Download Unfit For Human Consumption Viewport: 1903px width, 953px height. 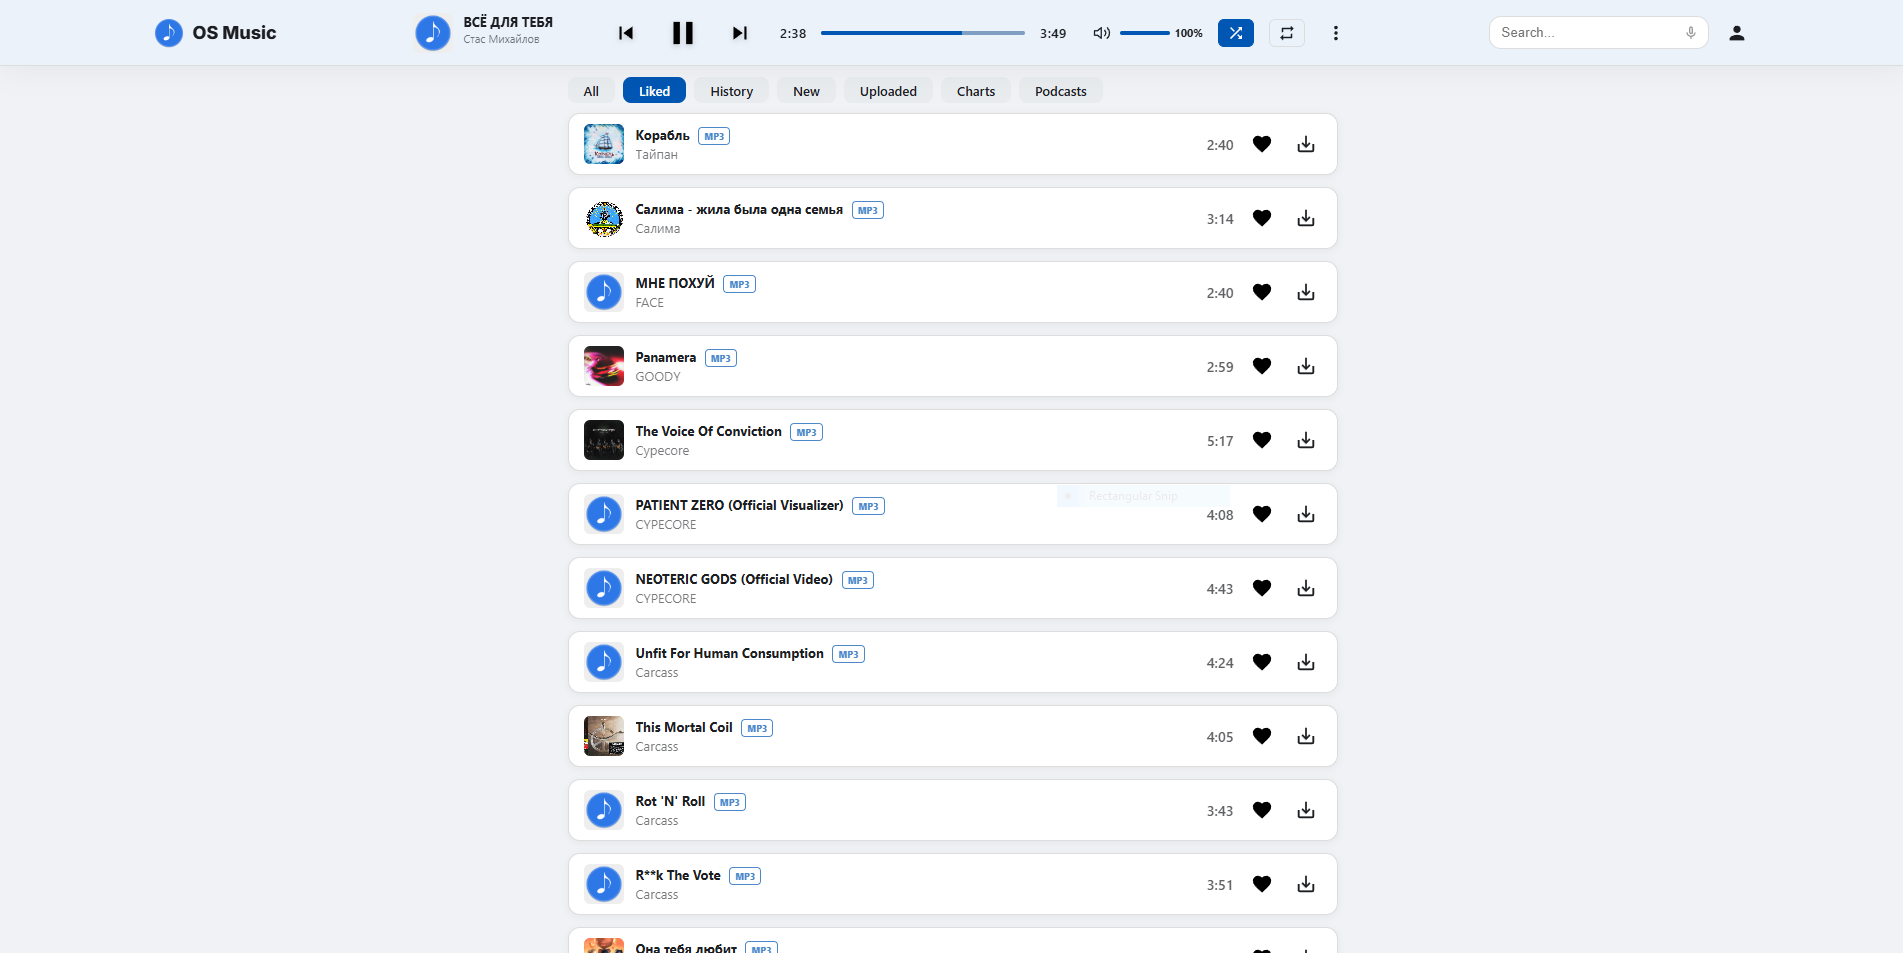point(1306,662)
